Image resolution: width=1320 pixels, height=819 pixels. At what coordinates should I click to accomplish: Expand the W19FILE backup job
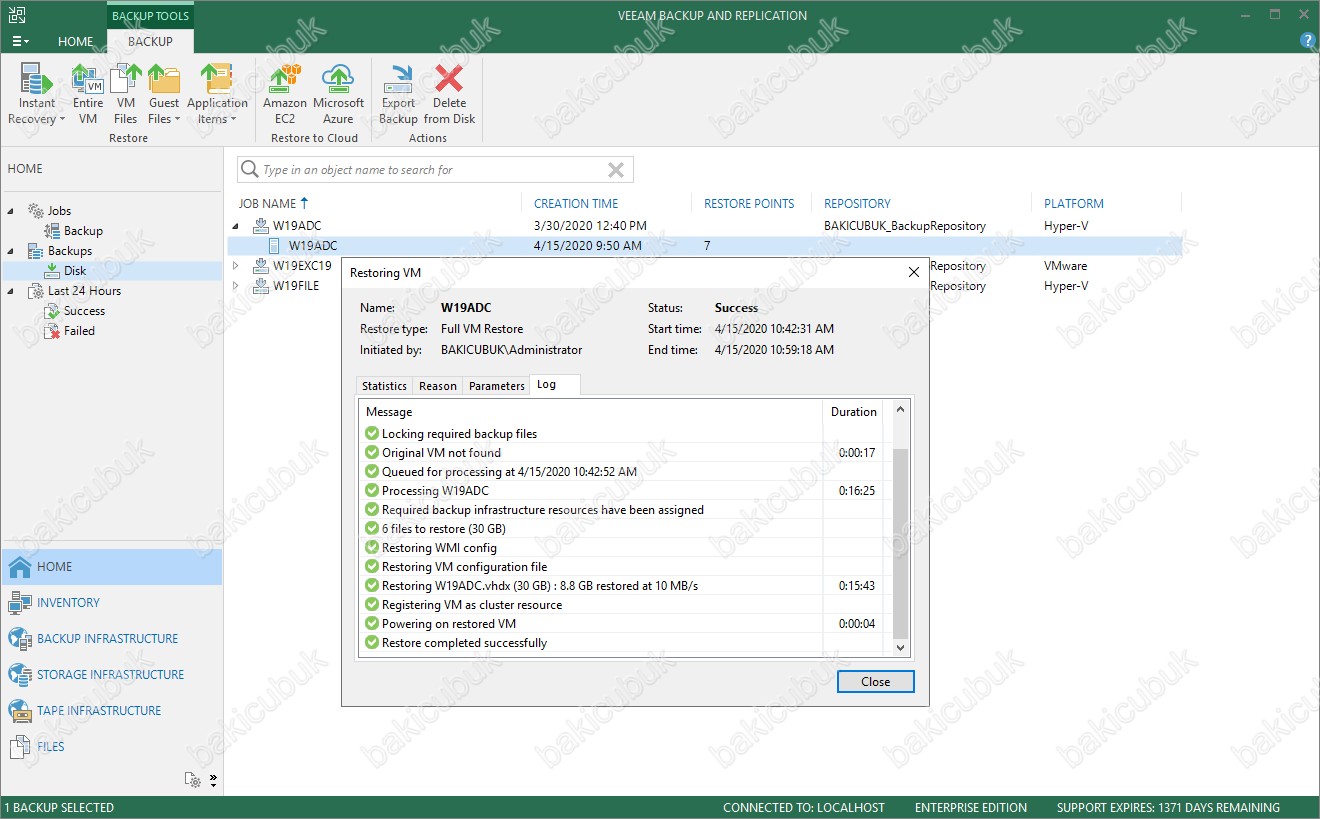pos(237,286)
